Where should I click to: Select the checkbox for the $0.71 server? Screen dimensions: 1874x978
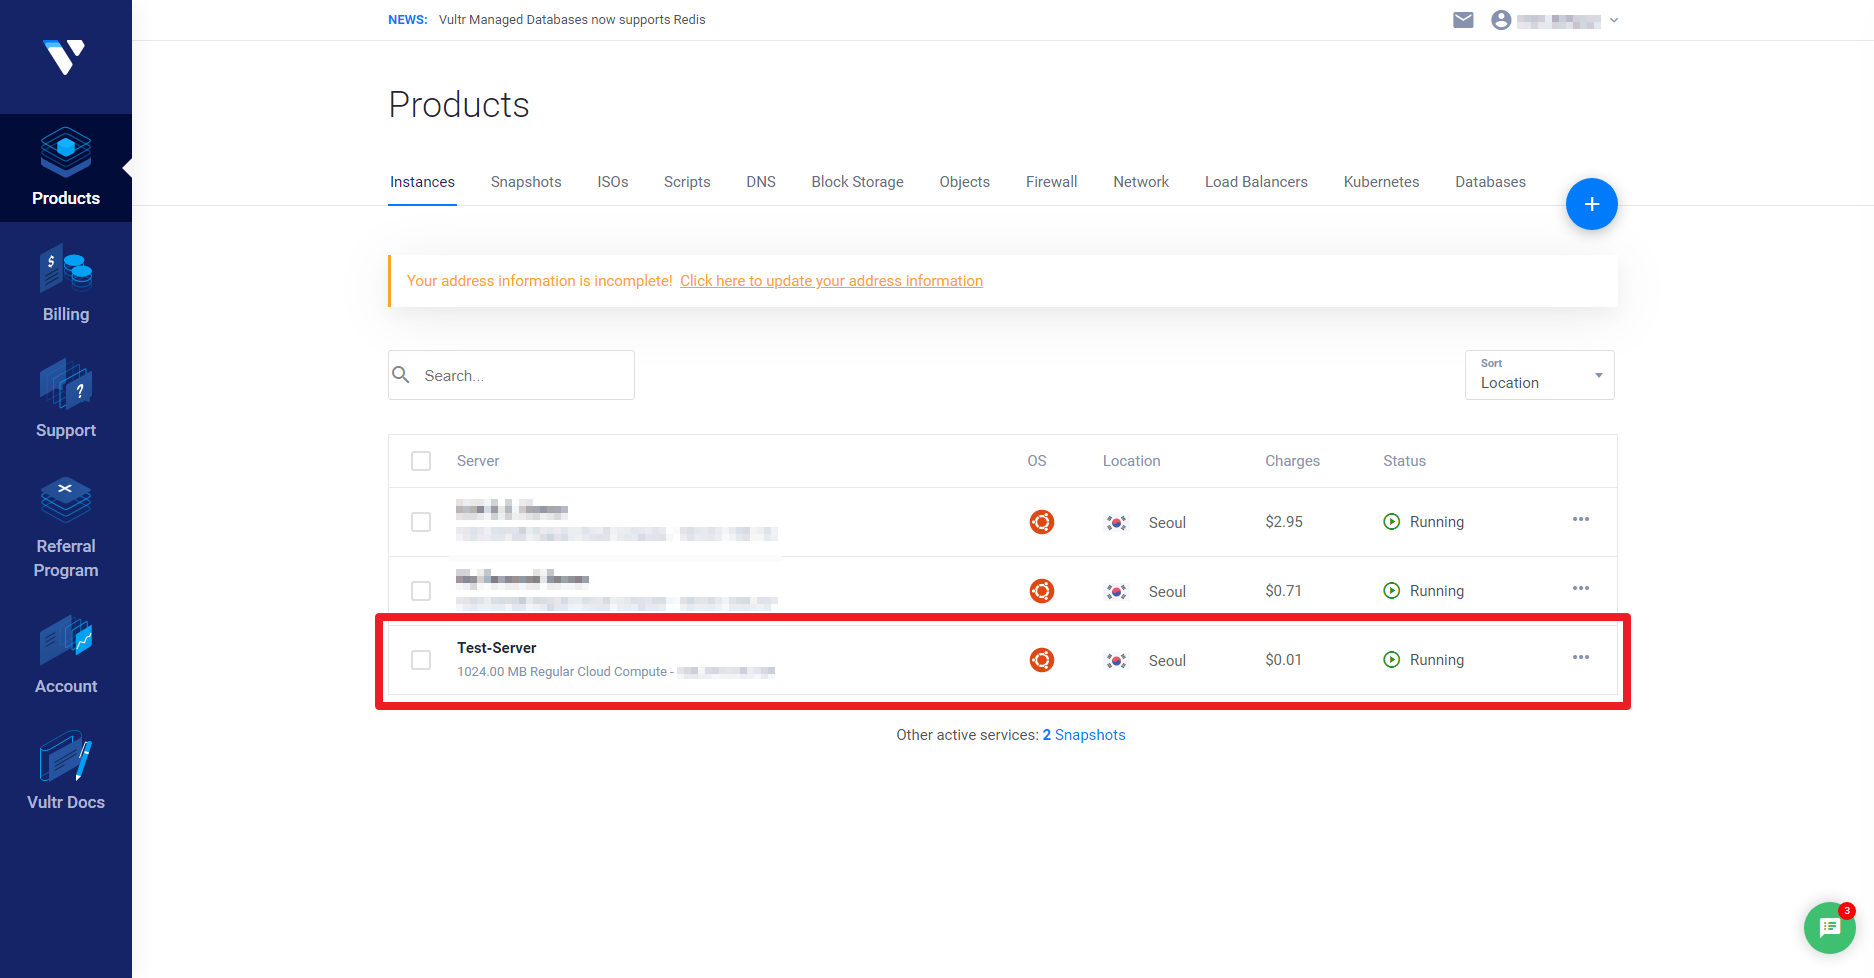pyautogui.click(x=421, y=591)
